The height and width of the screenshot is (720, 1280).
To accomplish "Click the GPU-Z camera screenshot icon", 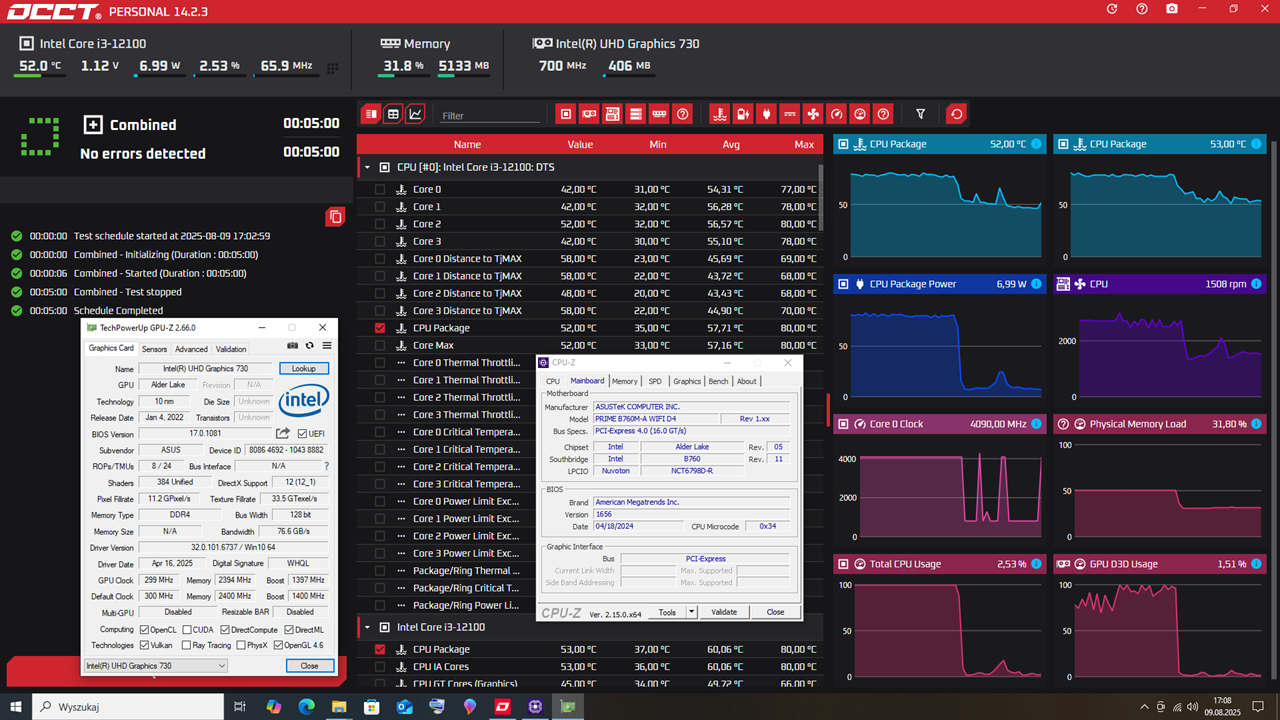I will (x=292, y=346).
